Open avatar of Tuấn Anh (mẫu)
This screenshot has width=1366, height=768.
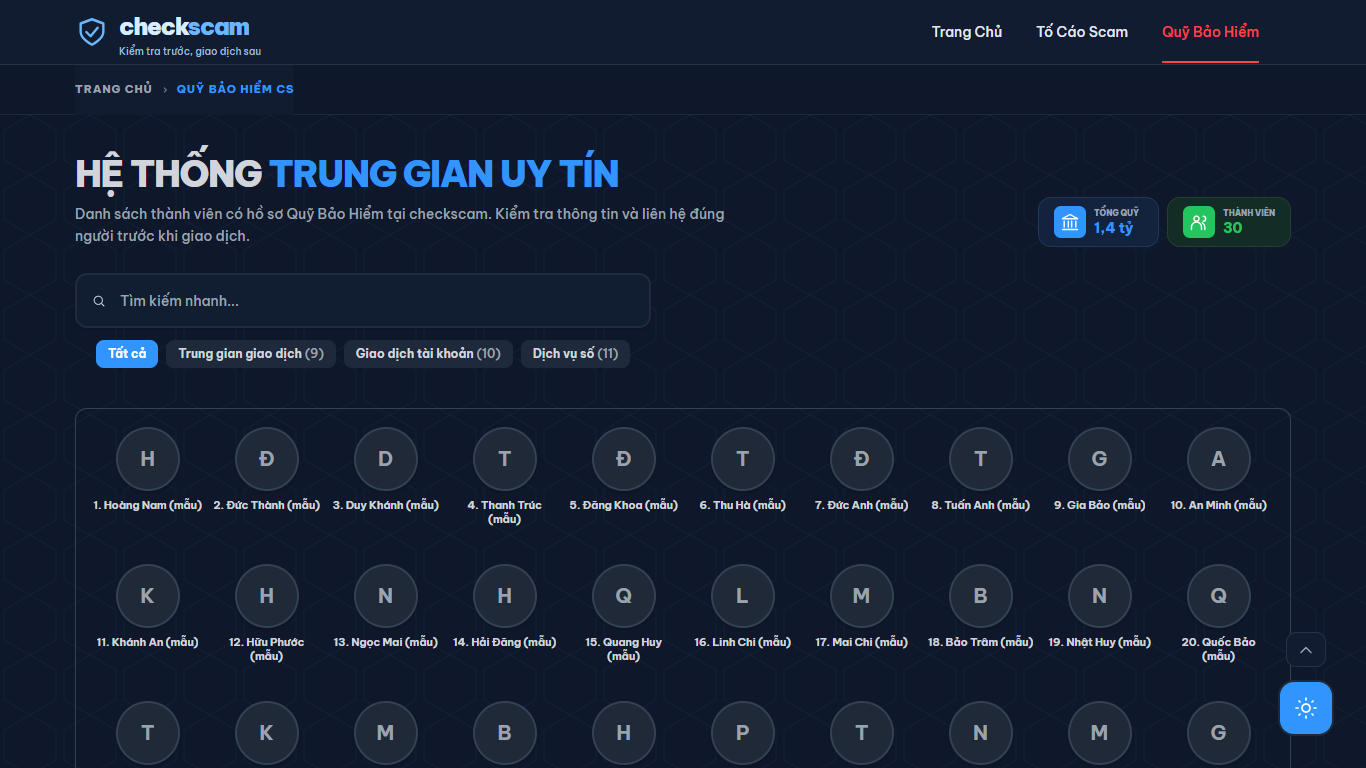[980, 459]
